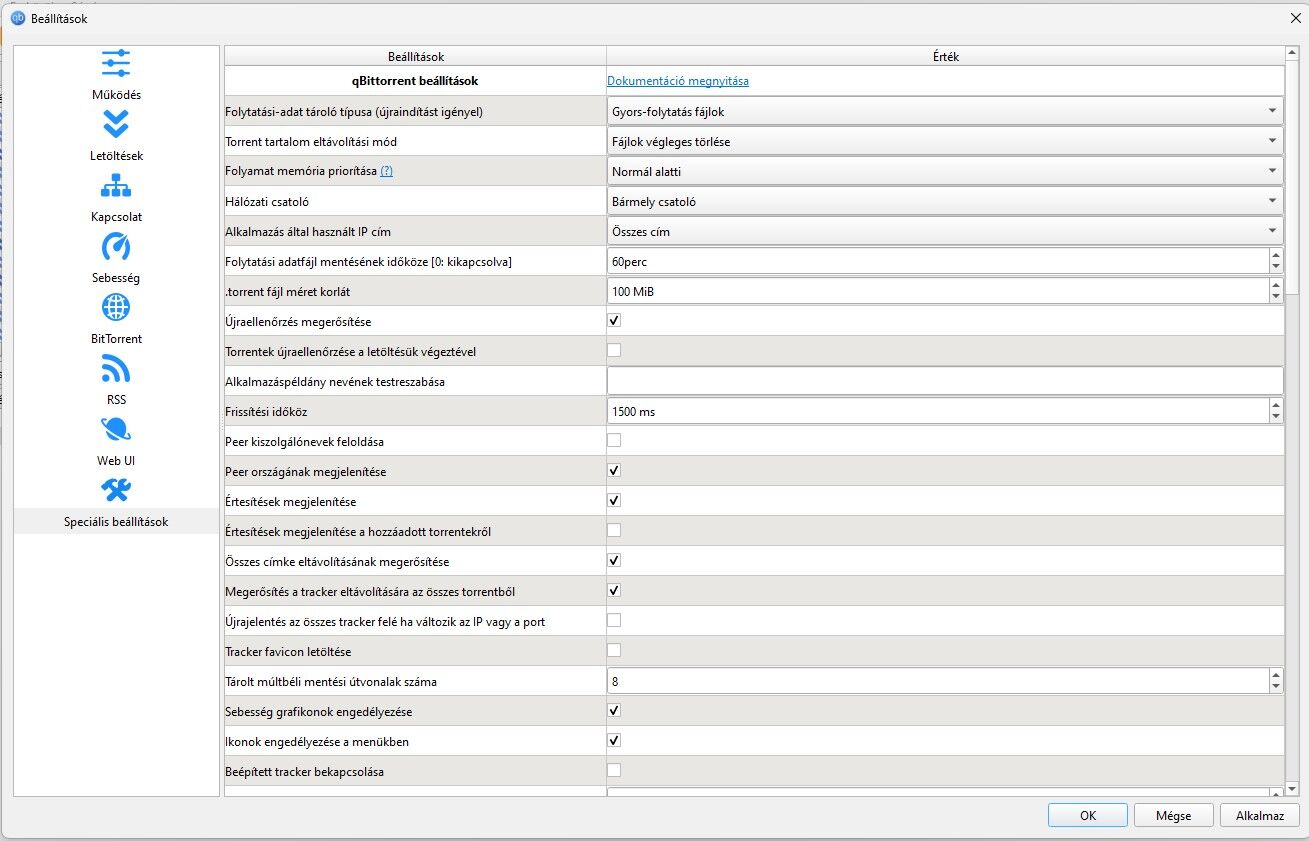Click the Dokumentáció megnyitása link
The width and height of the screenshot is (1309, 841).
click(x=678, y=81)
